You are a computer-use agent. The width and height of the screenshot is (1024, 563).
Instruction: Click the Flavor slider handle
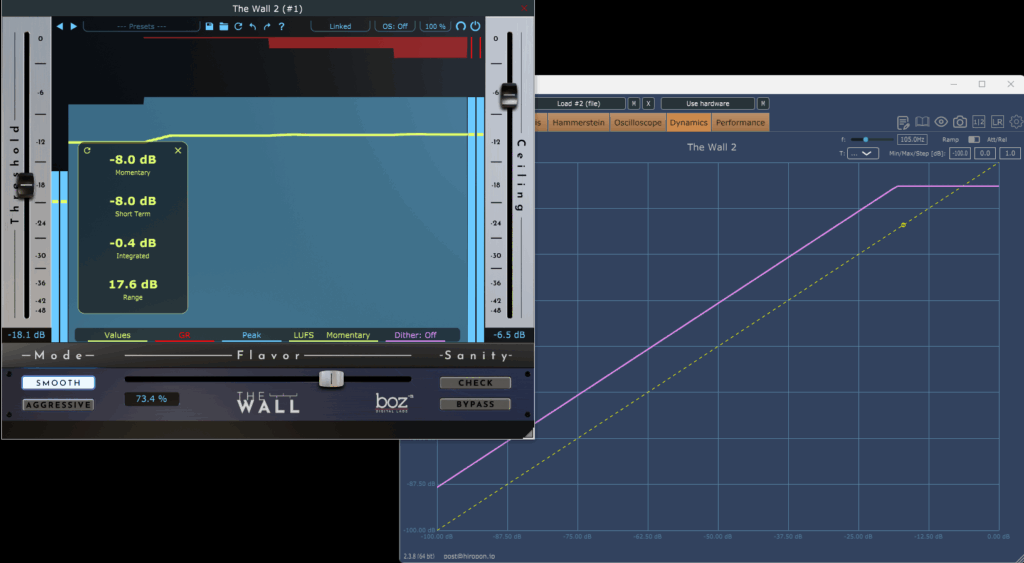(331, 379)
